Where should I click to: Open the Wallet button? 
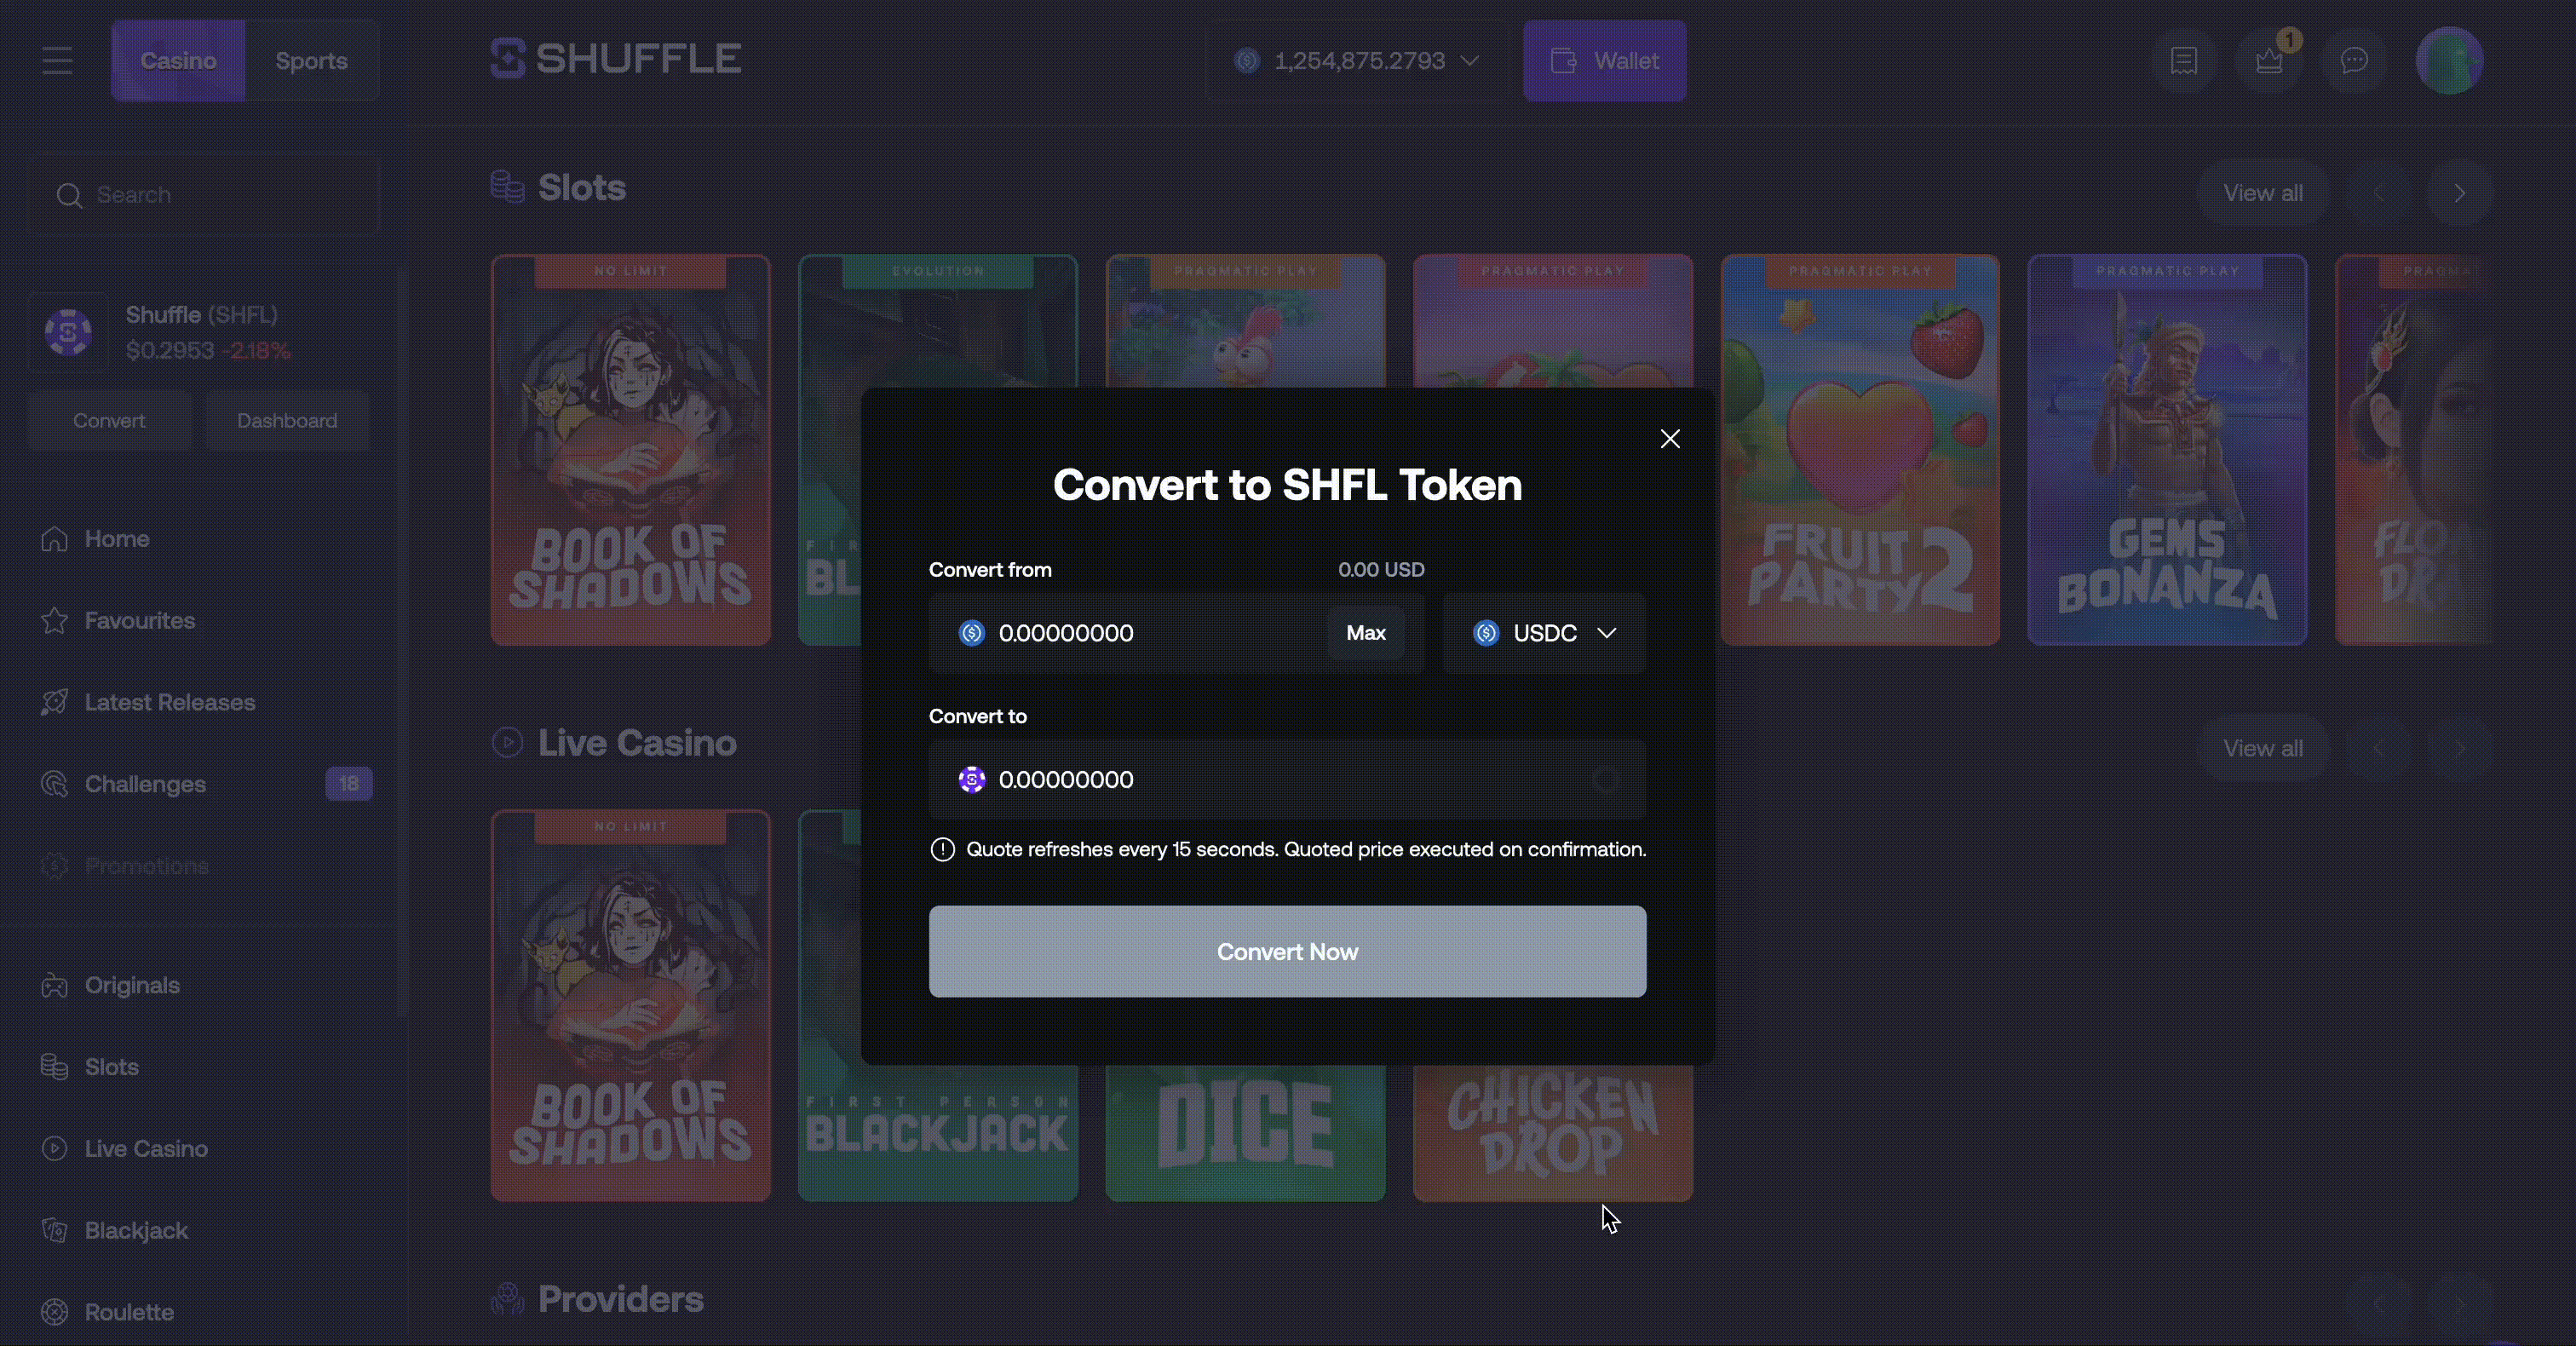pos(1604,61)
